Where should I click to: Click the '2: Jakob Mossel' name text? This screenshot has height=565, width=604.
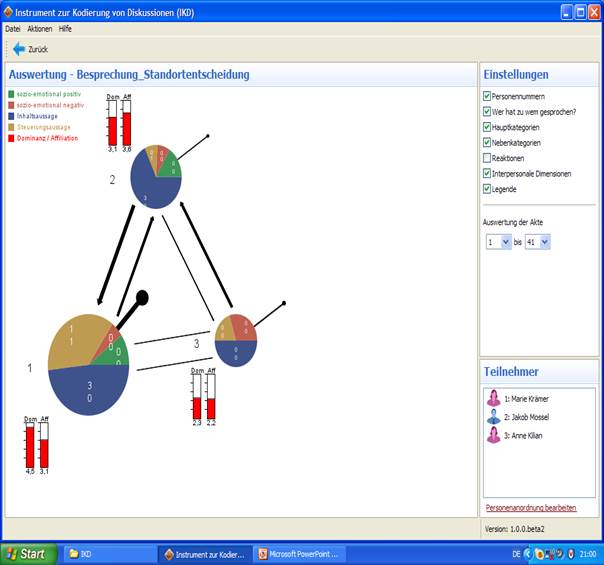tap(527, 417)
